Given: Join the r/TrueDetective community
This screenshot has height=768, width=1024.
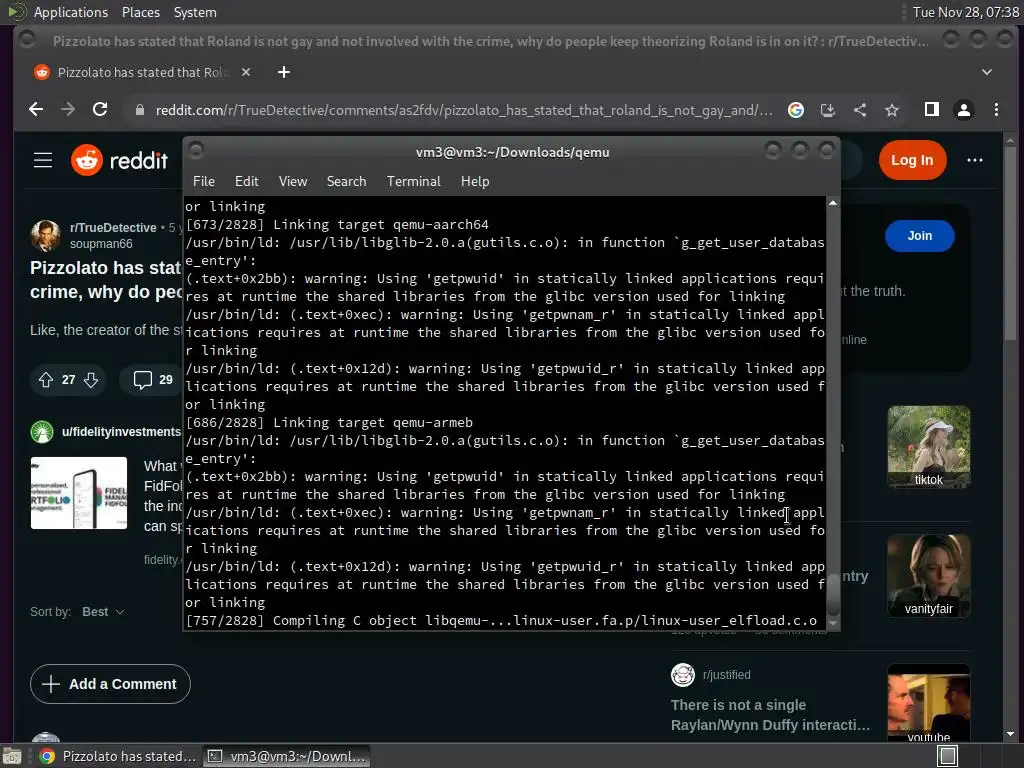Looking at the screenshot, I should pyautogui.click(x=920, y=236).
